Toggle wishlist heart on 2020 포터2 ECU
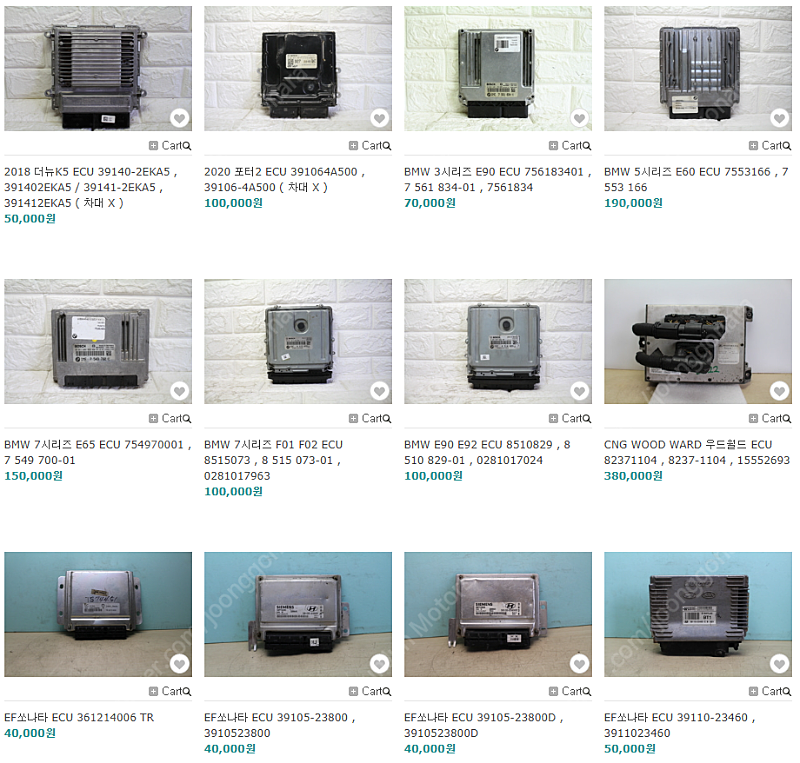Screen dimensions: 800x763 pyautogui.click(x=380, y=119)
